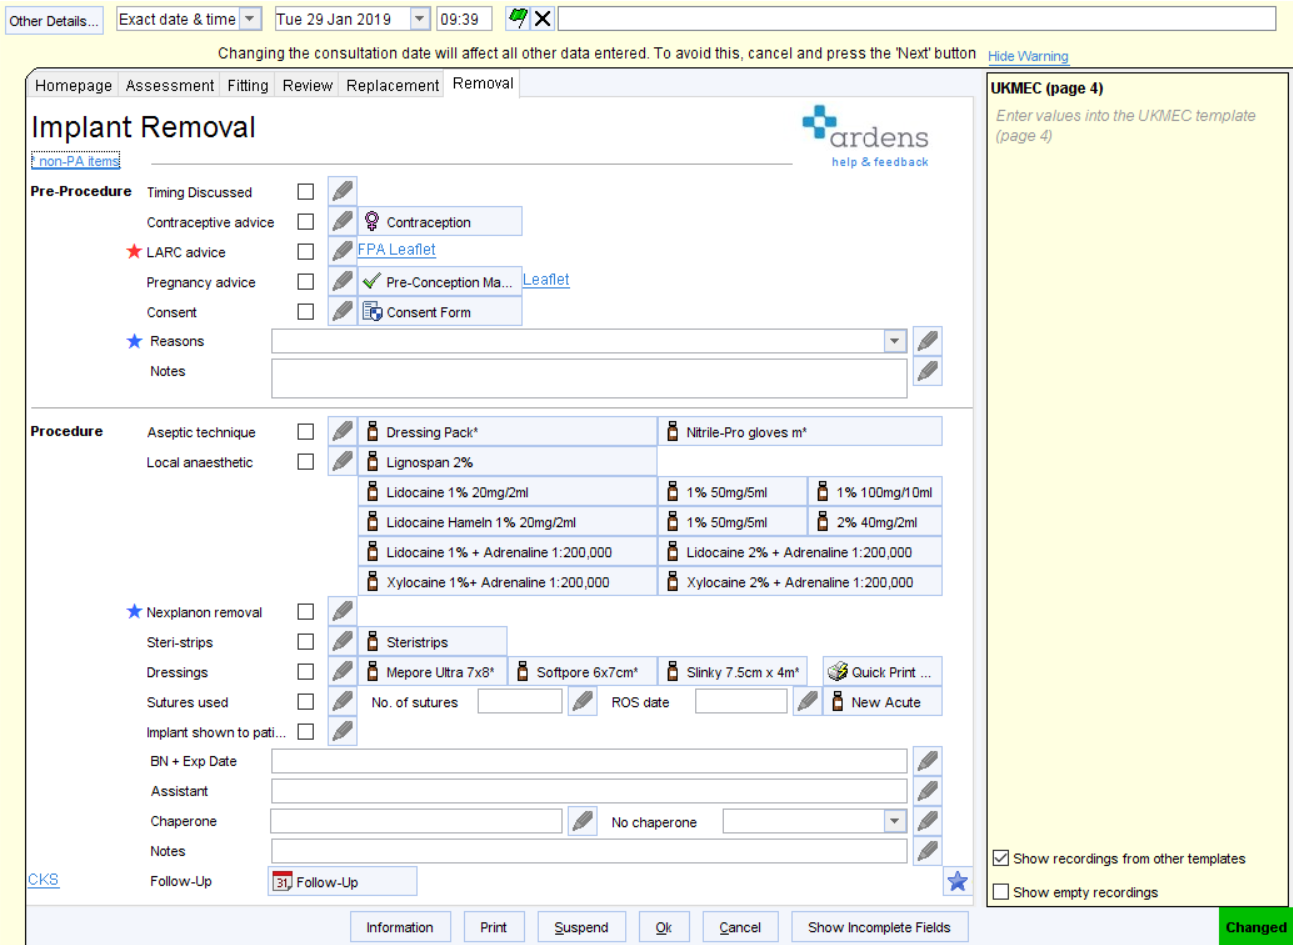Switch to the Fitting tab
This screenshot has width=1293, height=945.
click(247, 85)
